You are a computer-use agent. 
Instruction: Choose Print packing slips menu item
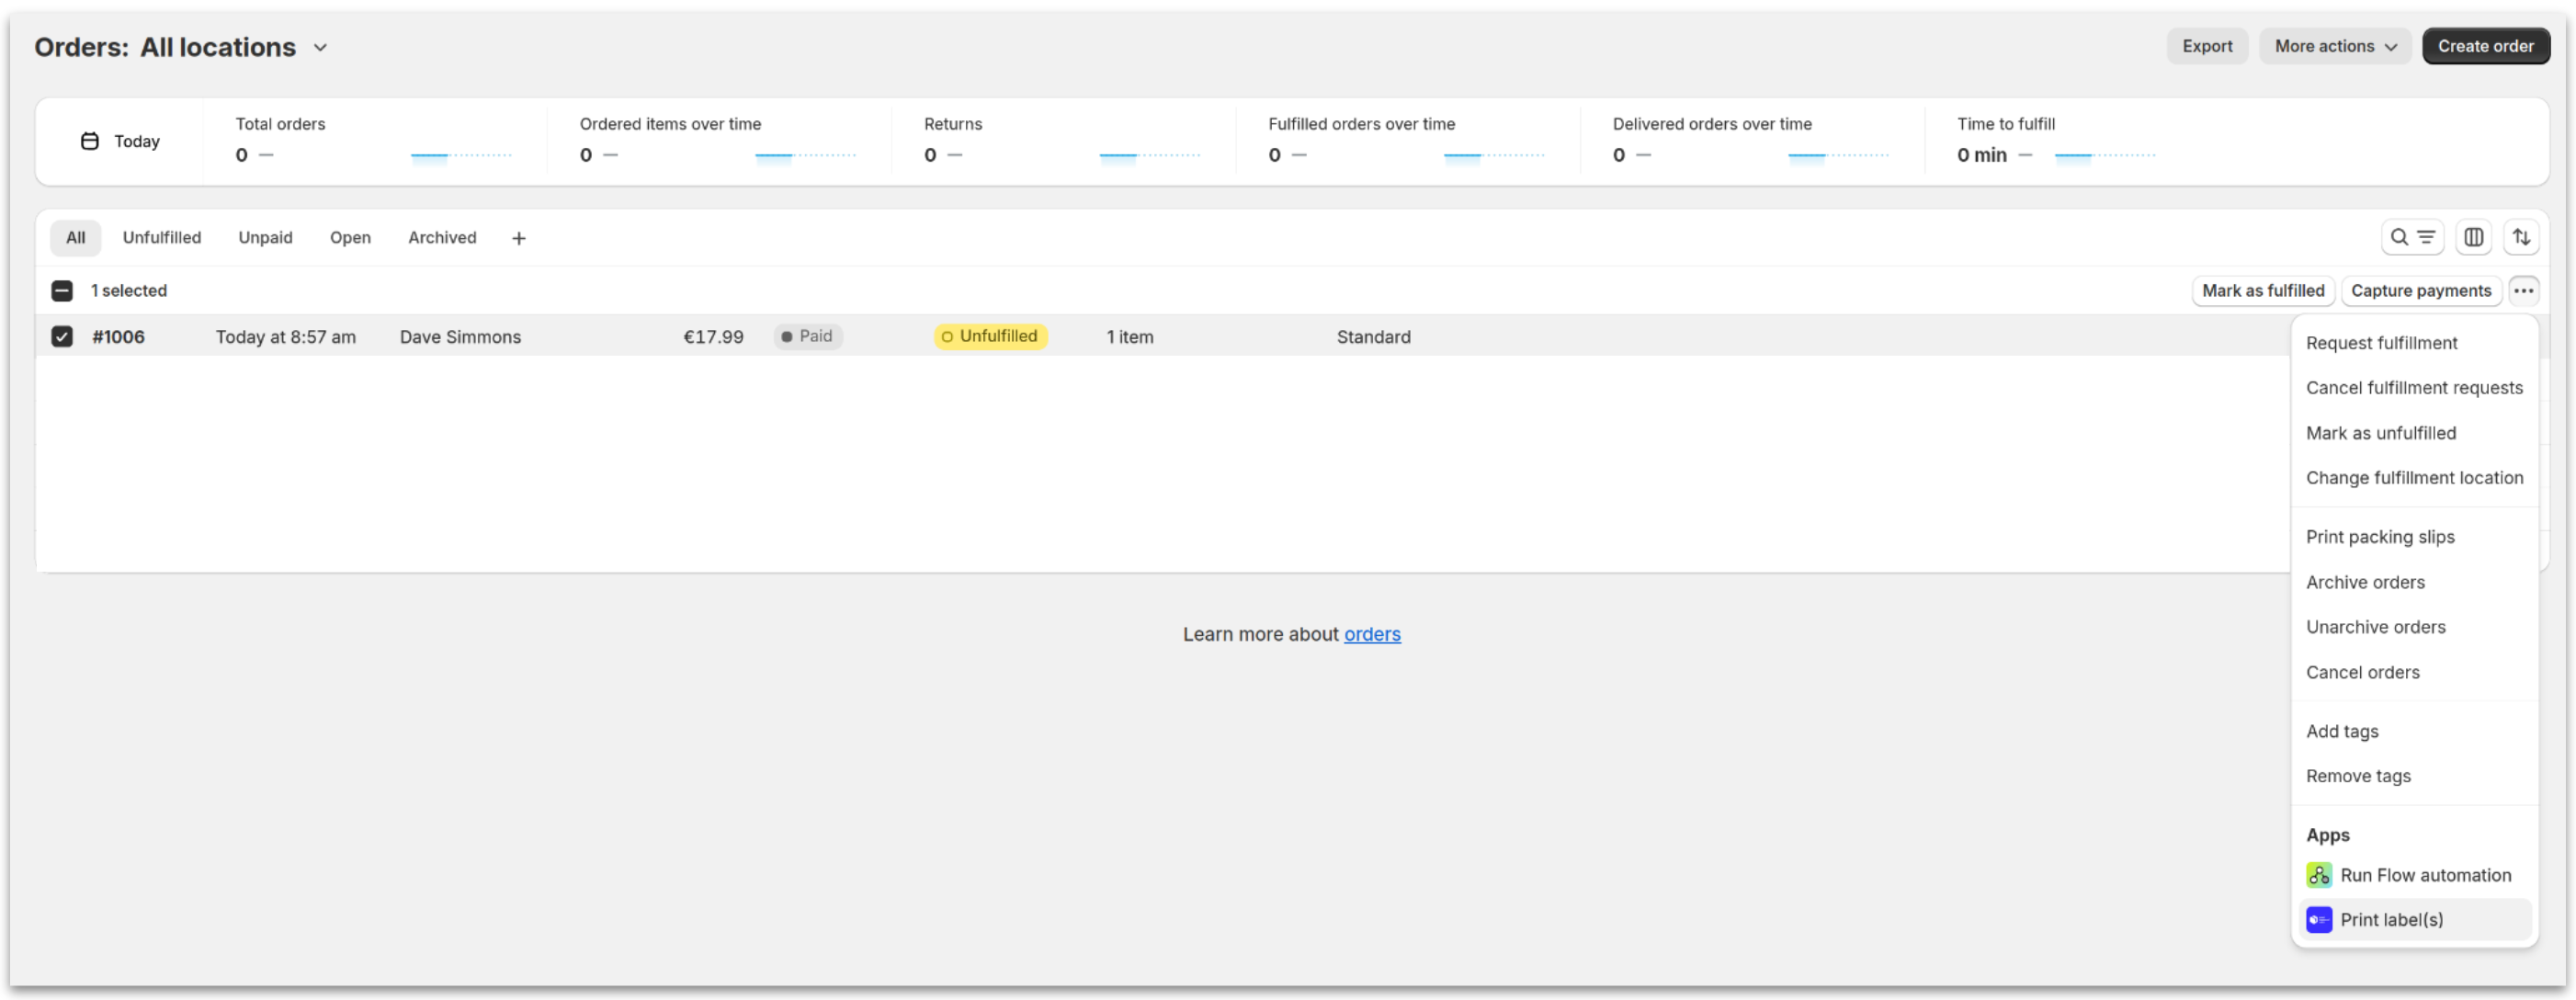pos(2379,537)
